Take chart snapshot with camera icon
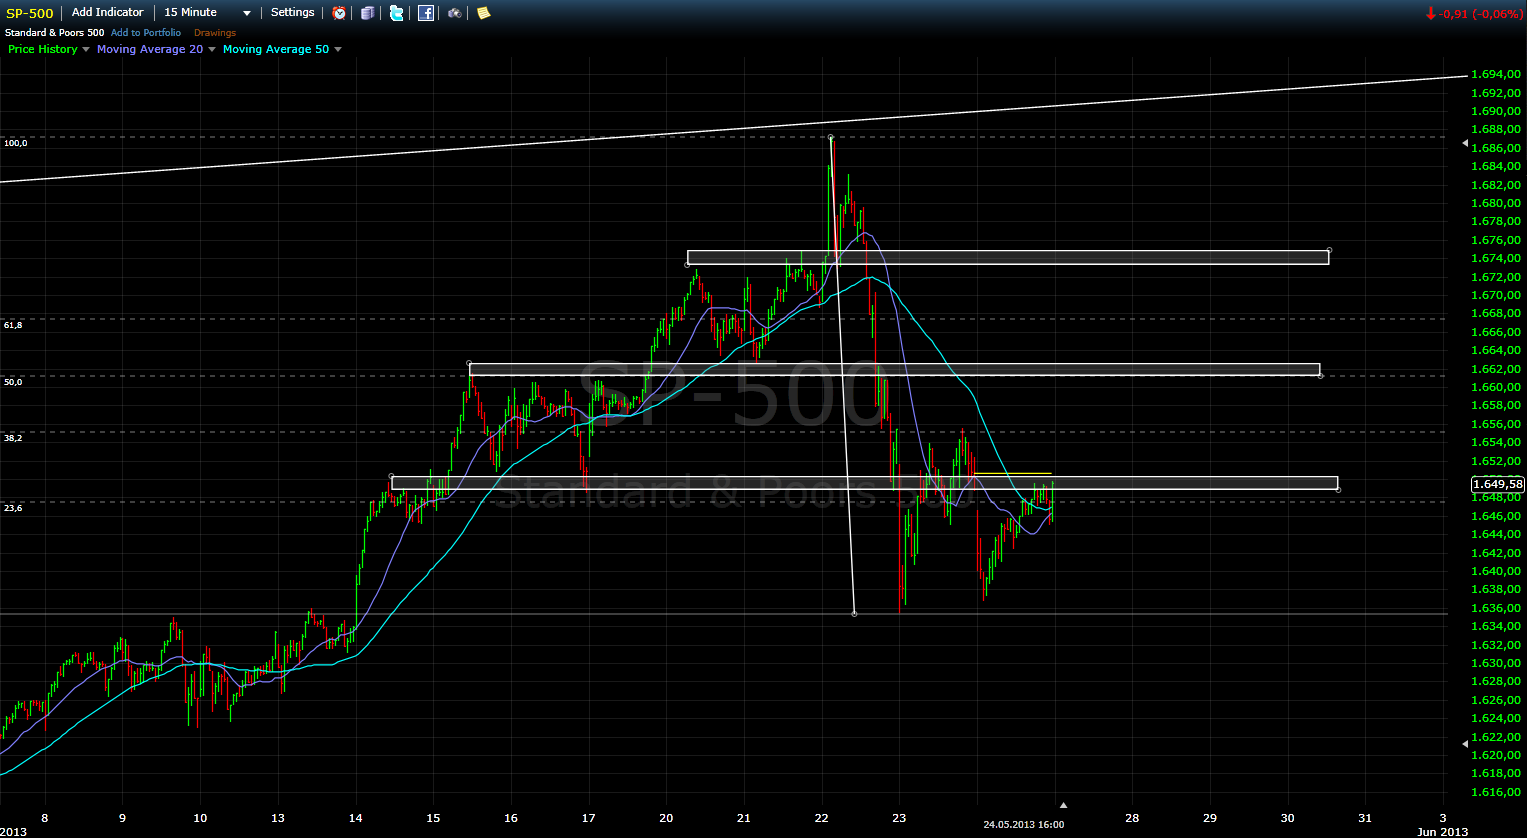 click(x=455, y=13)
